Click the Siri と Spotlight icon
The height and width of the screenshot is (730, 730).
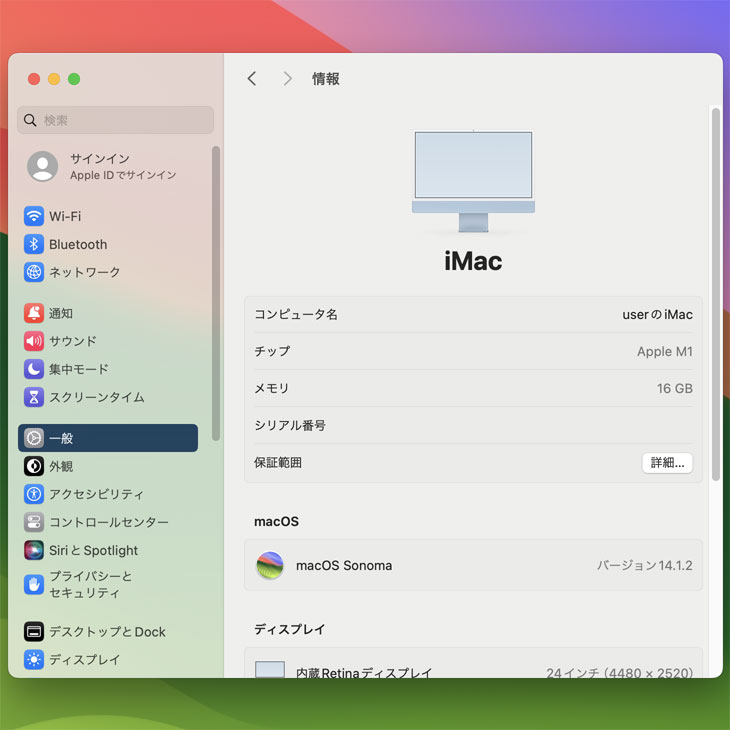click(34, 550)
